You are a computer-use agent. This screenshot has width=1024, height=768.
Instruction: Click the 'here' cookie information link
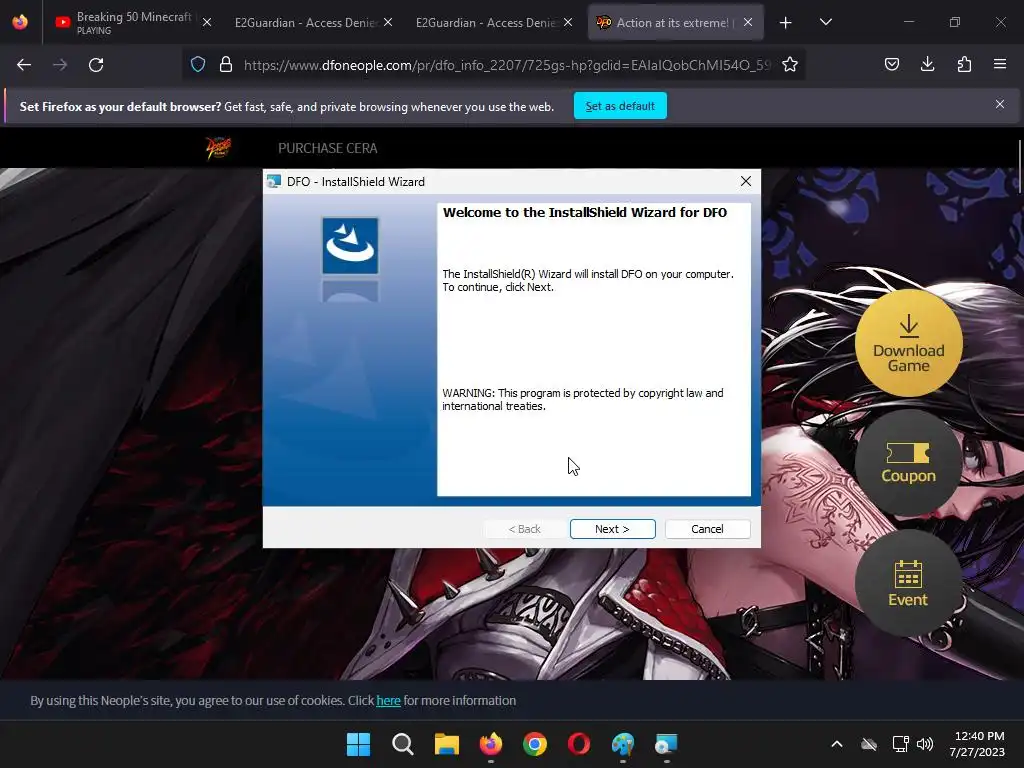[x=388, y=701]
